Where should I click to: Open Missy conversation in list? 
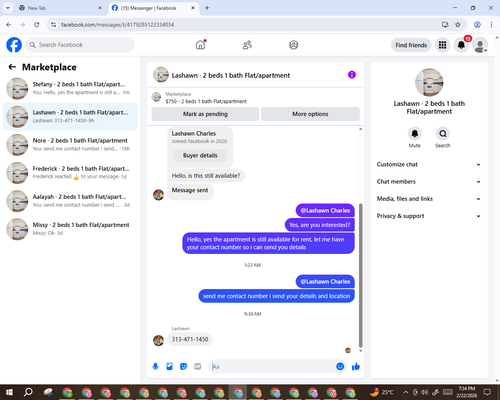(70, 229)
